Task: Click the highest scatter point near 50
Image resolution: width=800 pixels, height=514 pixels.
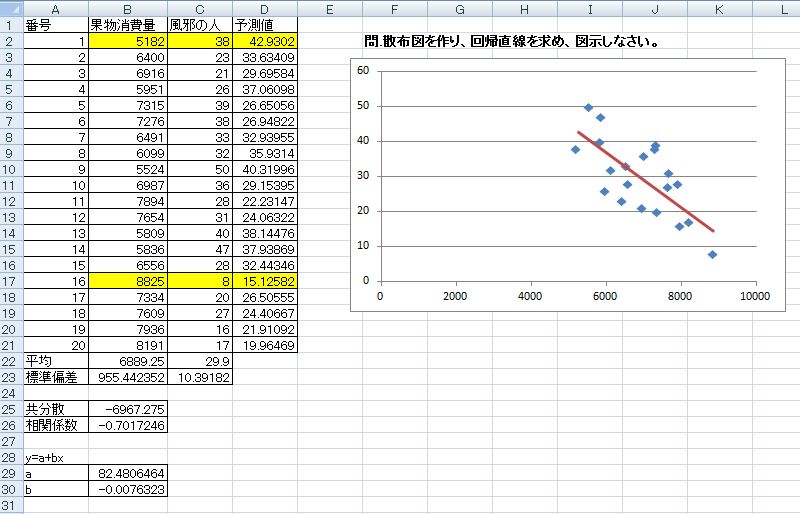Action: click(588, 108)
